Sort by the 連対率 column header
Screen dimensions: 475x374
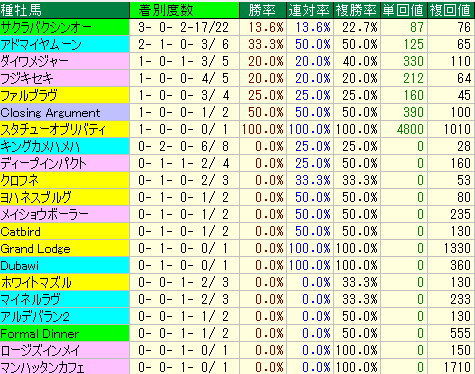click(x=310, y=10)
